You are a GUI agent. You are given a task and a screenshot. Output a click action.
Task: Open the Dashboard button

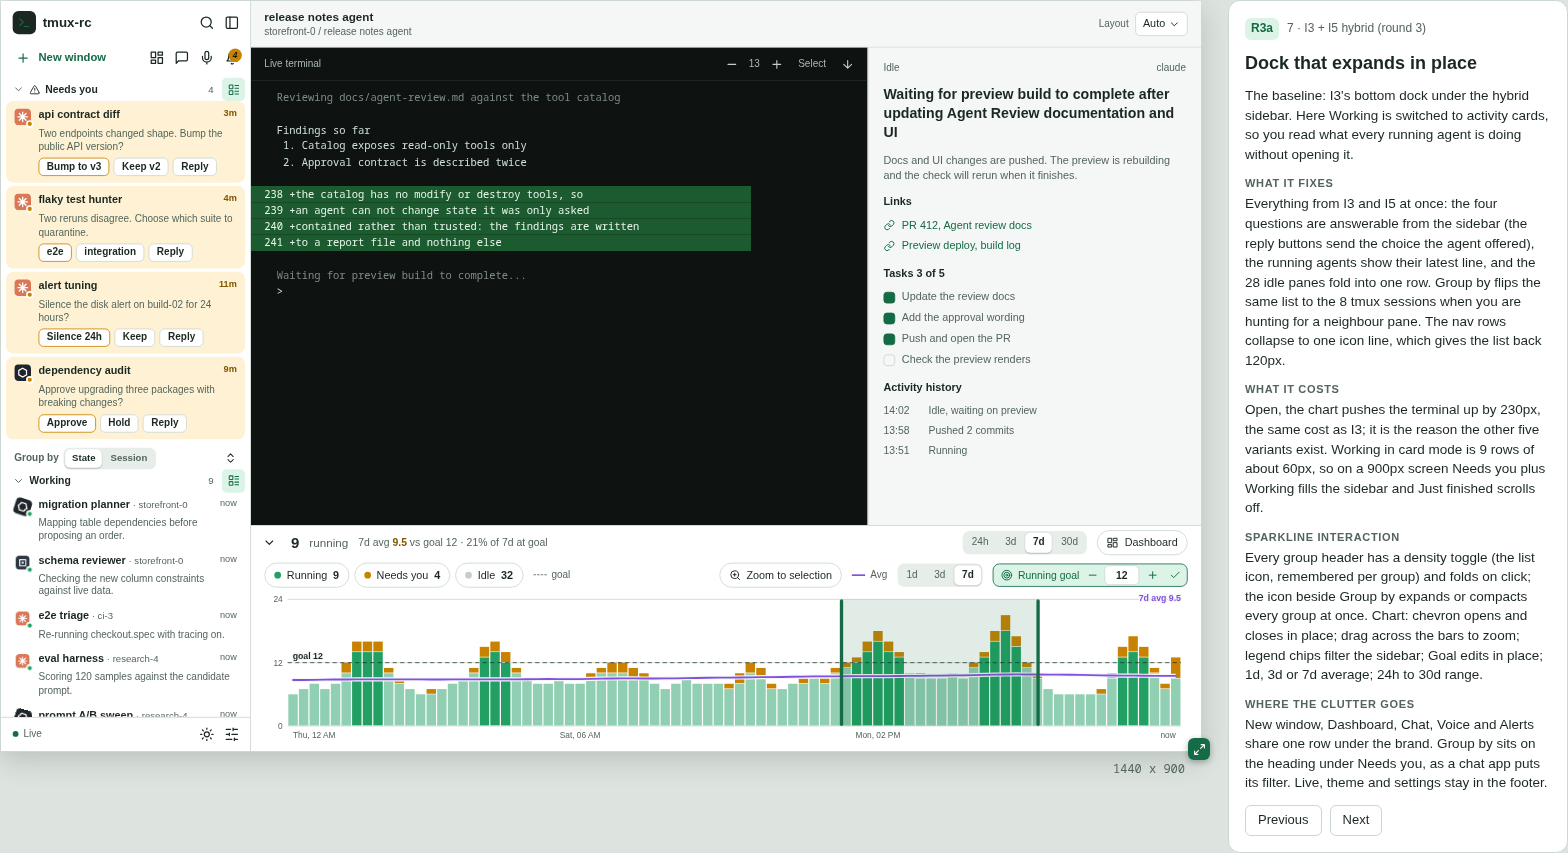tap(1142, 543)
